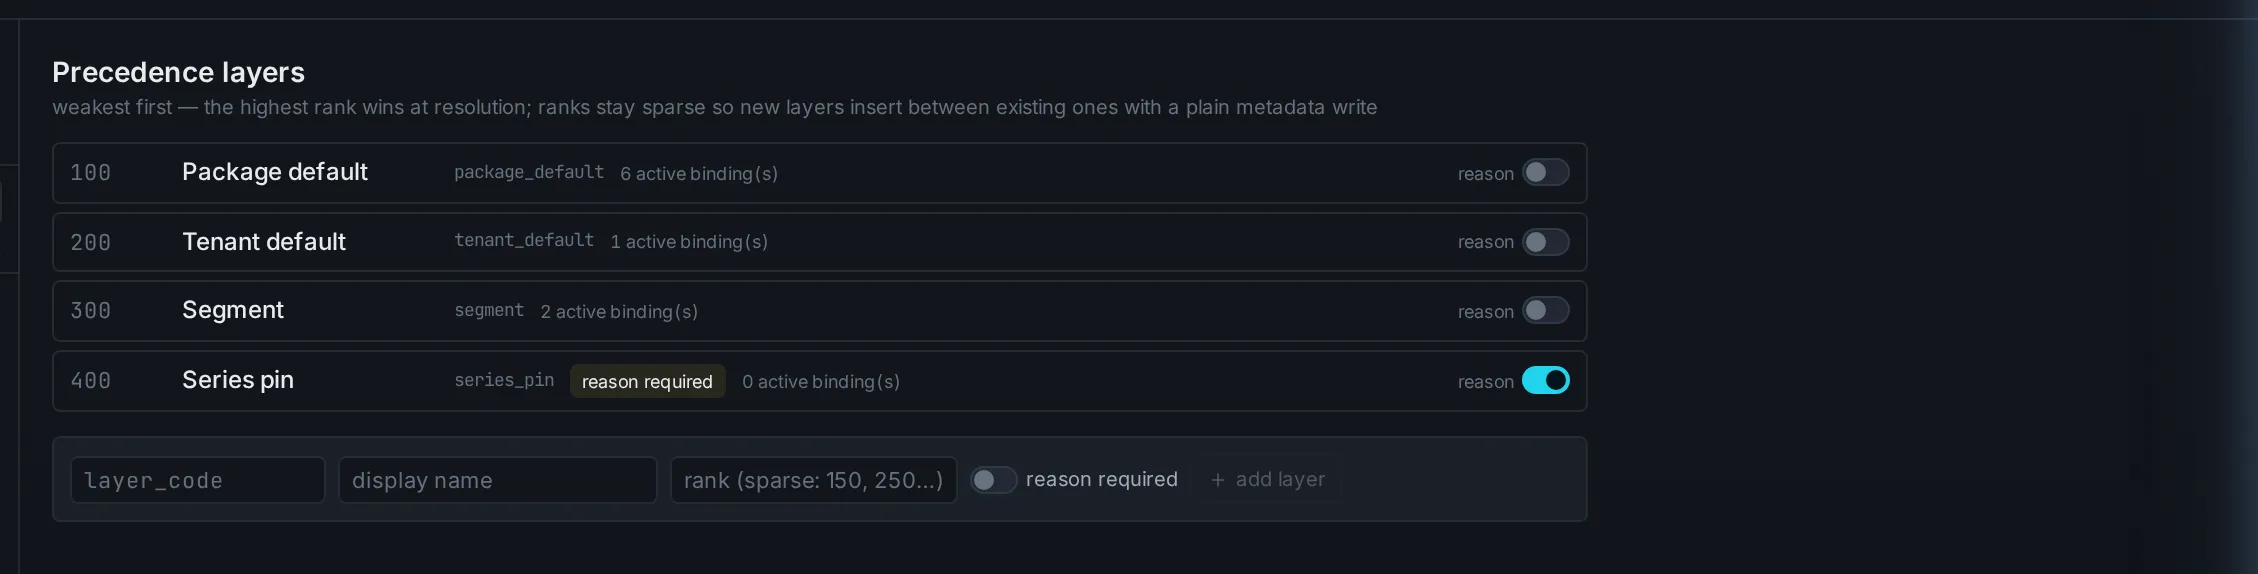This screenshot has height=574, width=2258.
Task: Focus the display name input field
Action: point(498,480)
